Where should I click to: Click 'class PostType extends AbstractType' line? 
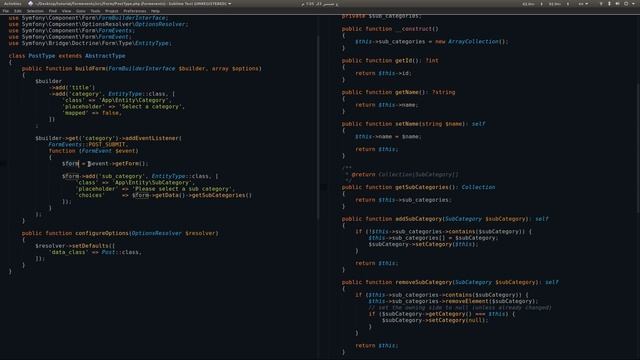67,56
